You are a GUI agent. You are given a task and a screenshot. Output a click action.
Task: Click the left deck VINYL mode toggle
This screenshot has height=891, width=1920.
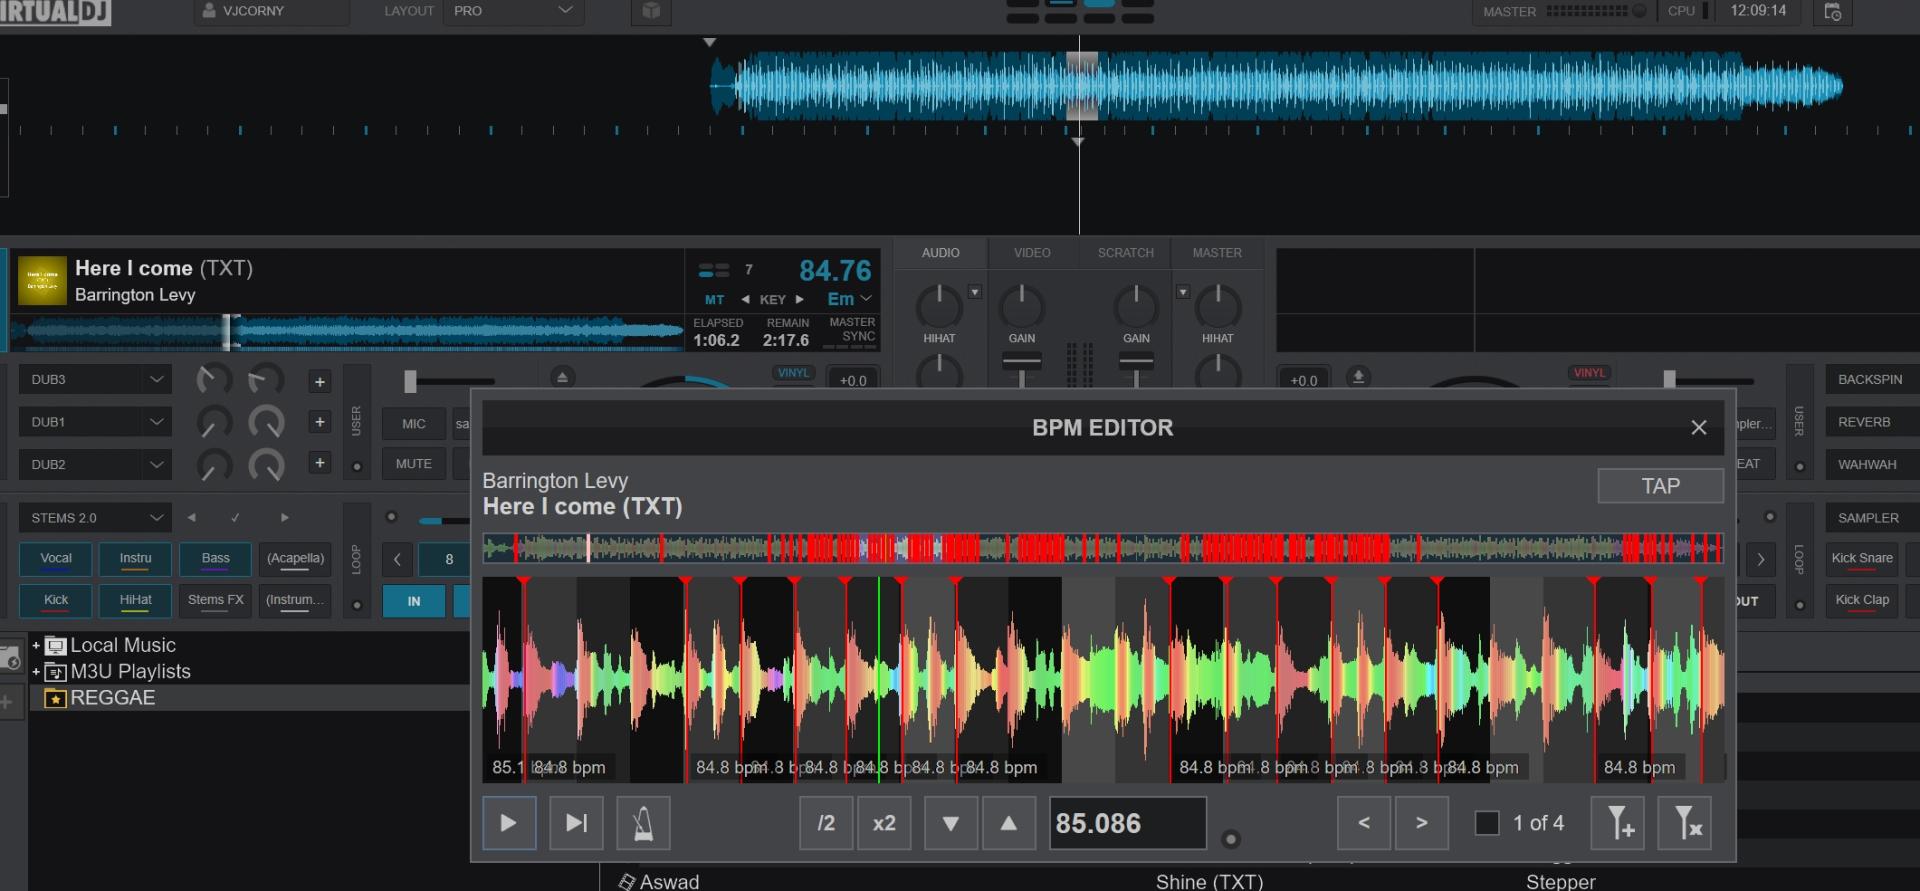tap(793, 373)
